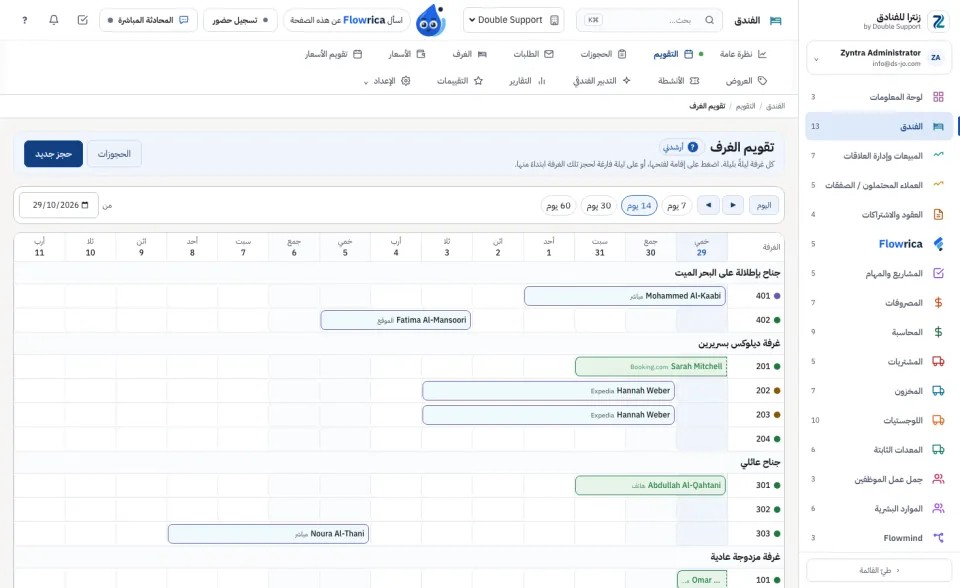Open the الحجوزات tab in navigation
This screenshot has width=960, height=588.
[603, 54]
